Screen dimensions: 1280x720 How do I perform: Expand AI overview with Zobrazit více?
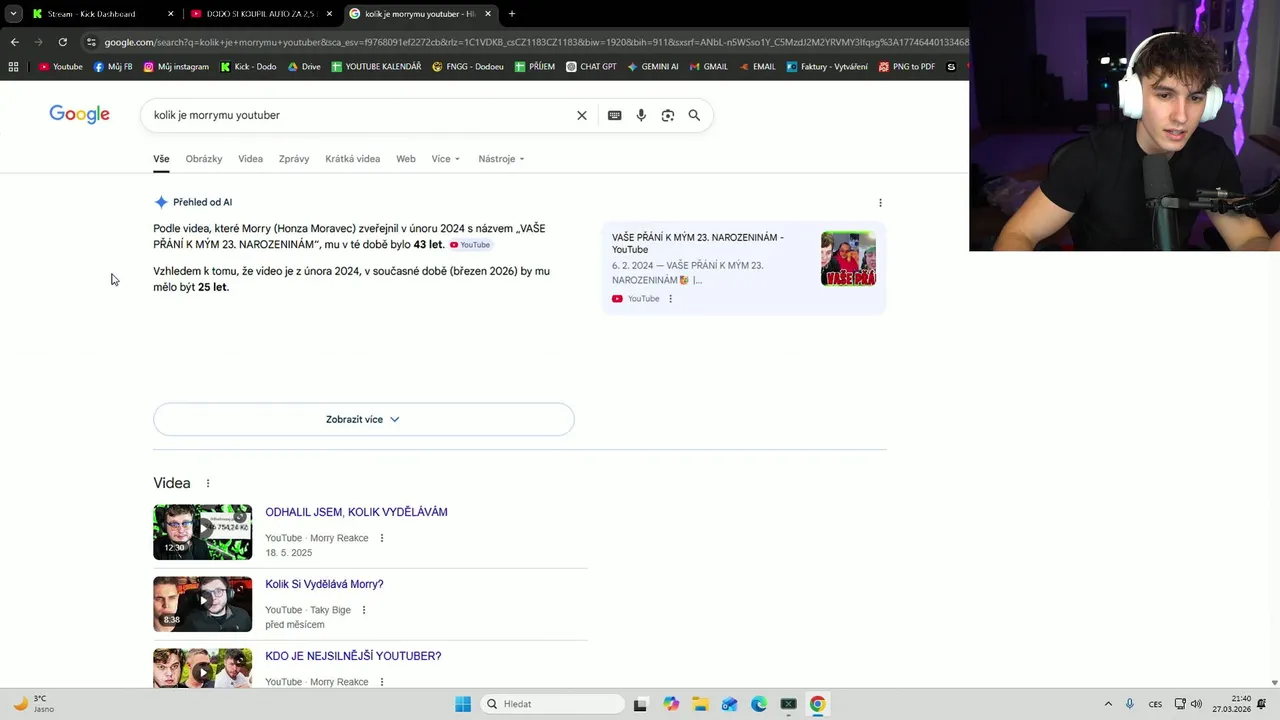tap(363, 419)
